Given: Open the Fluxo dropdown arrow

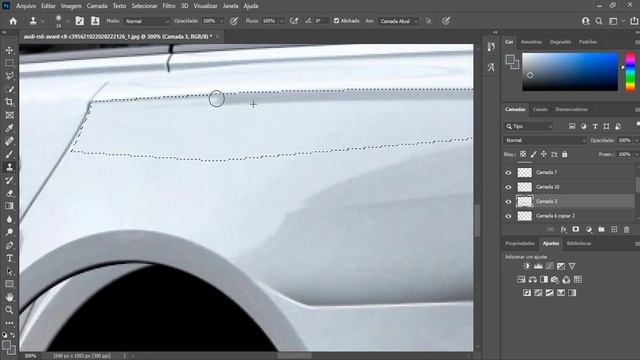Looking at the screenshot, I should tap(281, 21).
